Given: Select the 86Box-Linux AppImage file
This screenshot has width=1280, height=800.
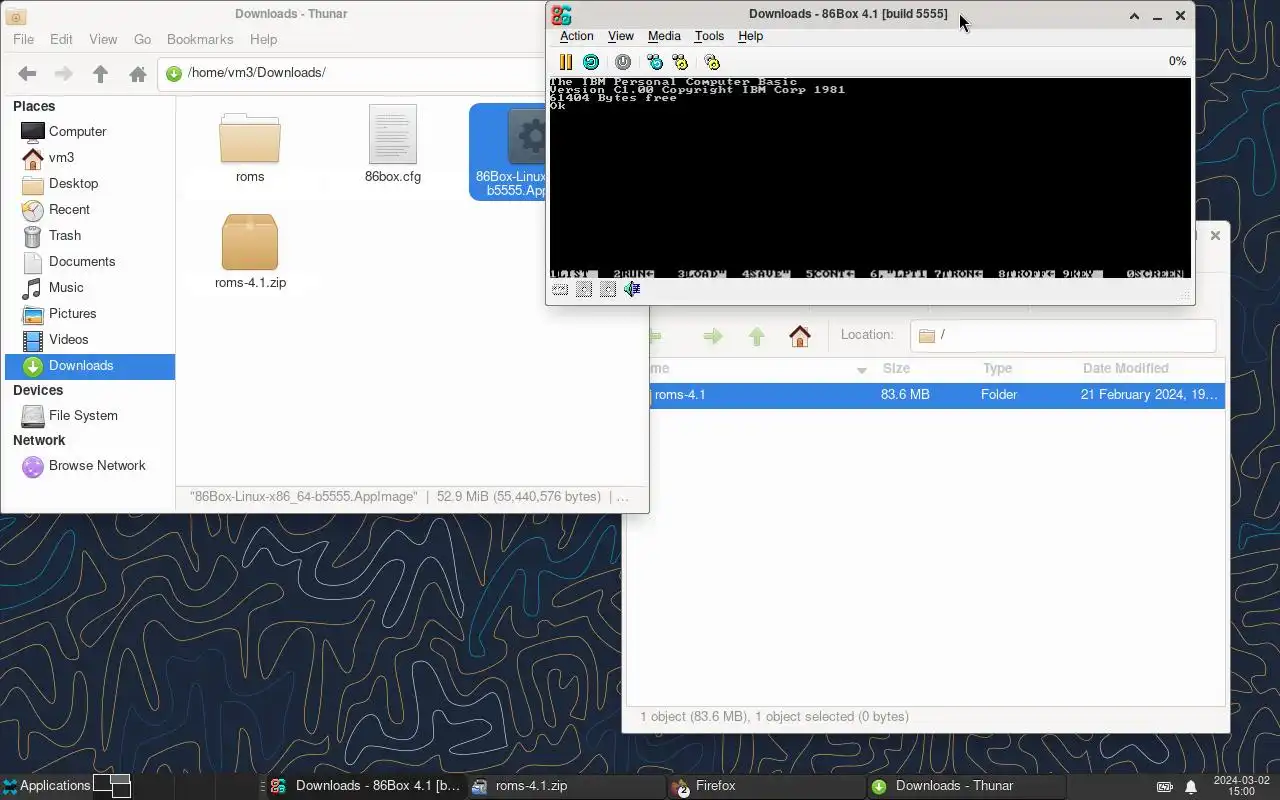Looking at the screenshot, I should (508, 150).
